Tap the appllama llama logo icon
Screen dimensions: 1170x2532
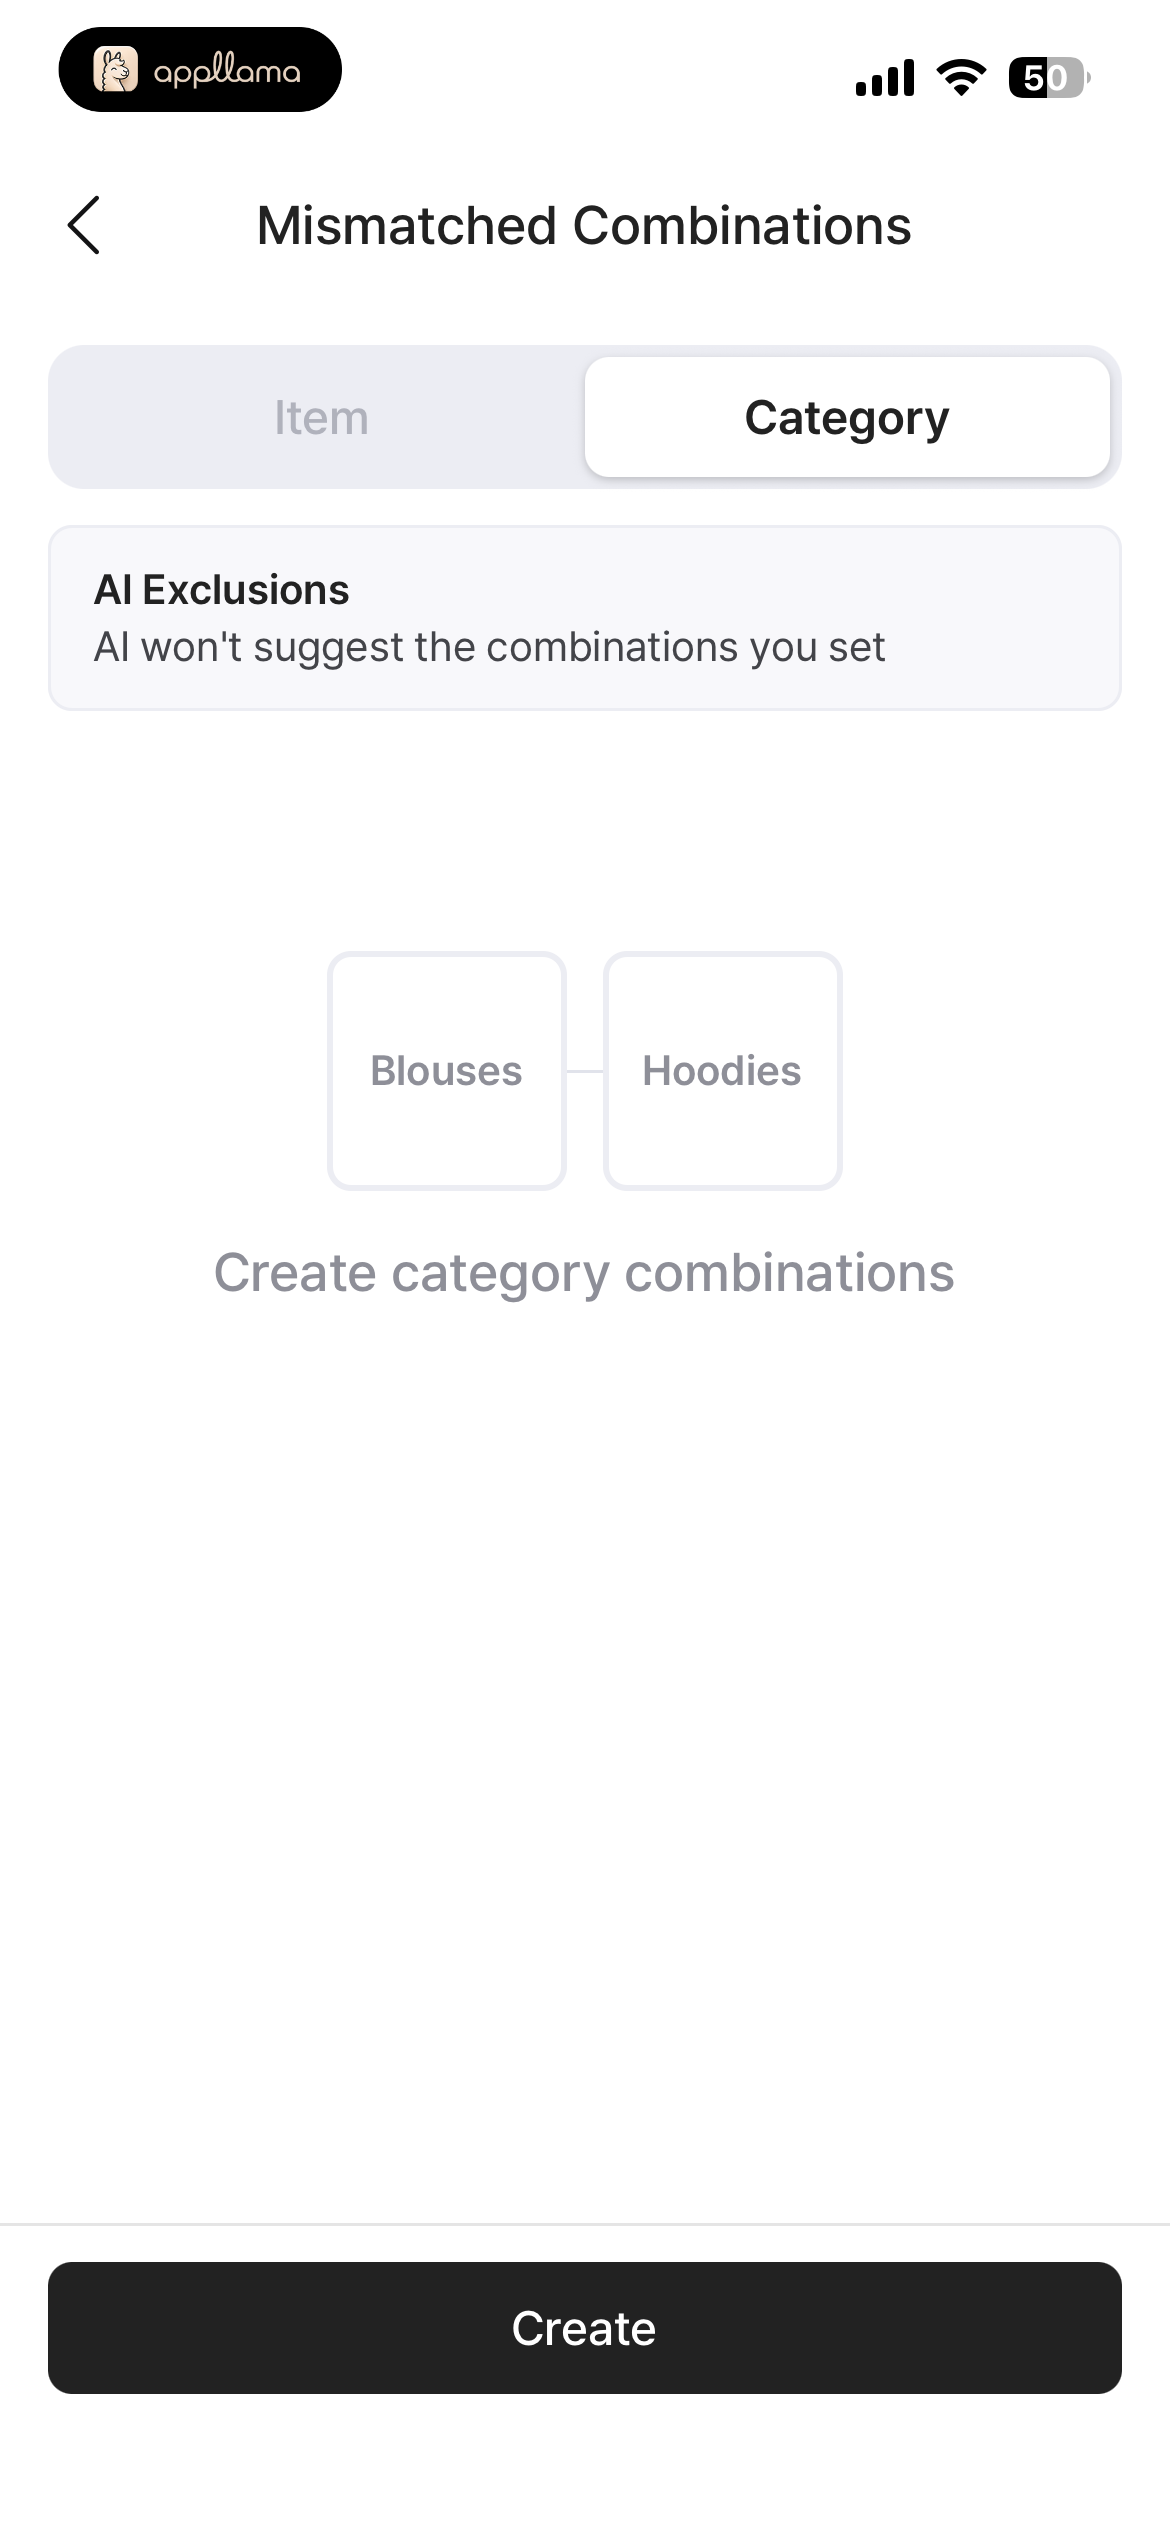(x=115, y=70)
